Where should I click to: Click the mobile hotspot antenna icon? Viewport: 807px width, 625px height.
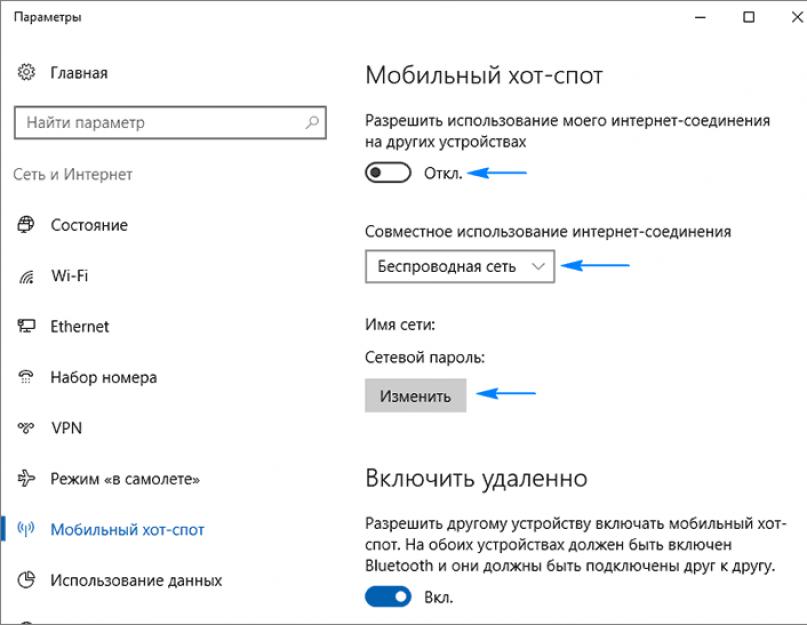pos(27,530)
